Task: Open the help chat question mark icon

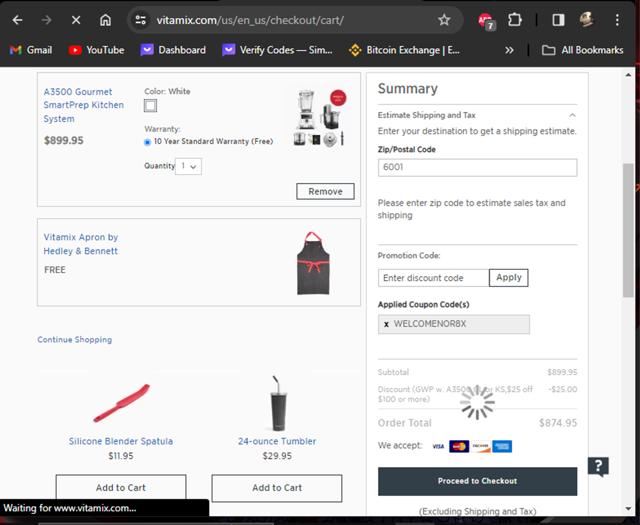Action: point(598,466)
